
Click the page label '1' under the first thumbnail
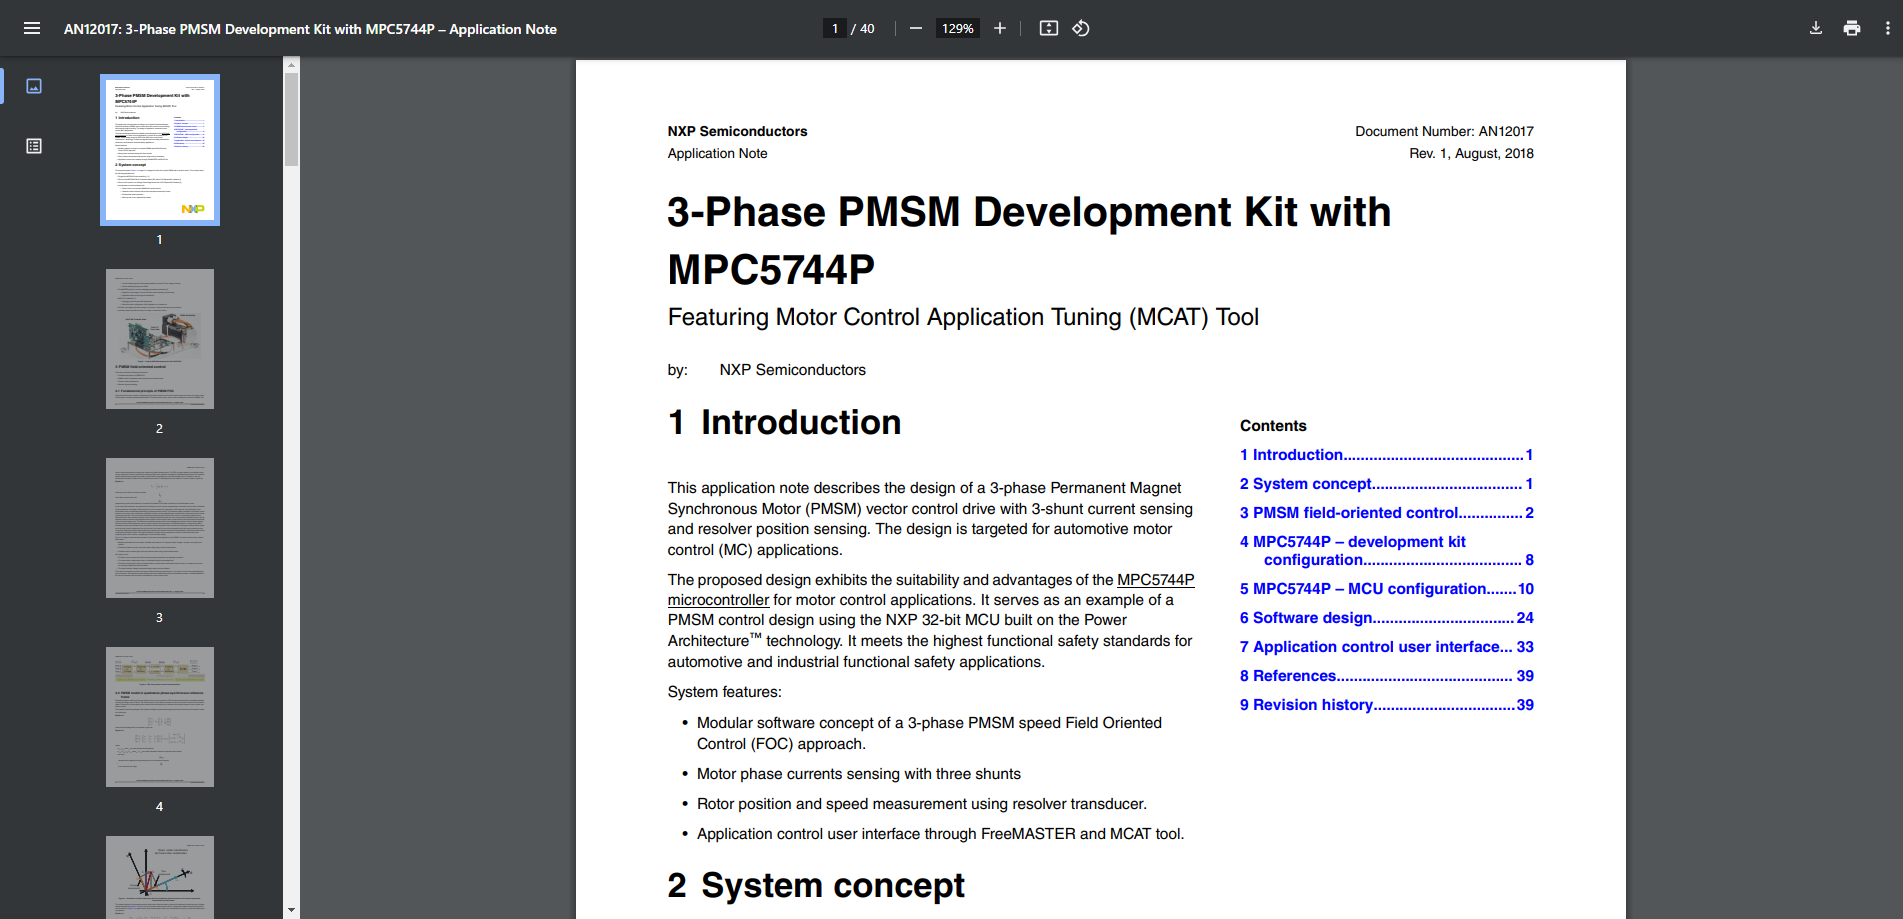pyautogui.click(x=159, y=239)
